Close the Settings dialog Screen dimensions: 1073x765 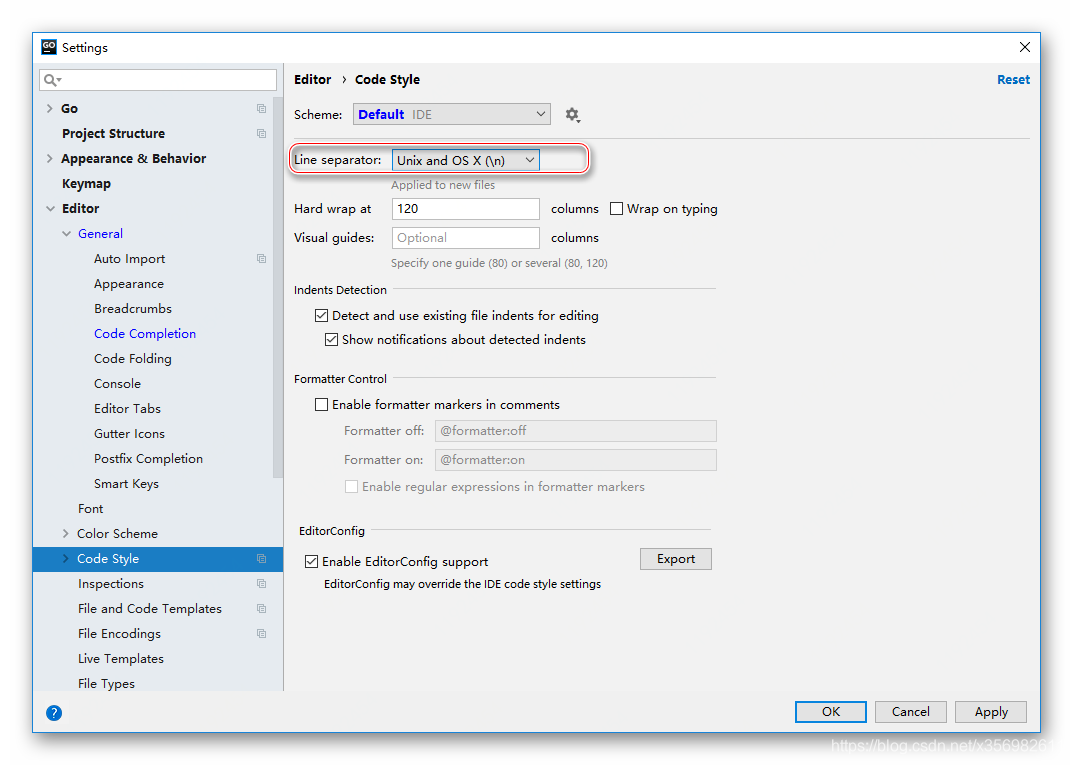(x=1024, y=47)
